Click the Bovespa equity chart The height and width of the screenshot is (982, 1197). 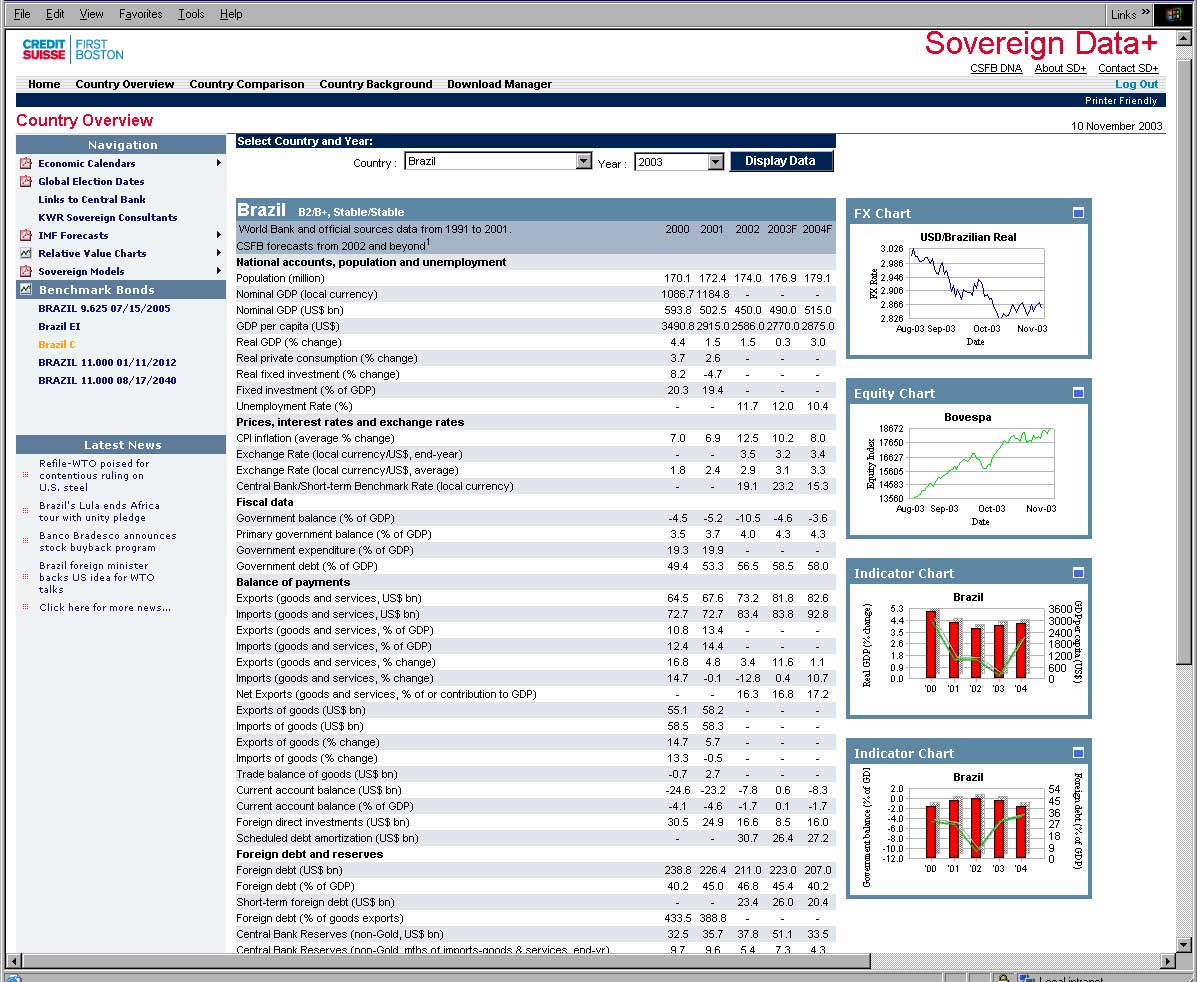(x=968, y=470)
